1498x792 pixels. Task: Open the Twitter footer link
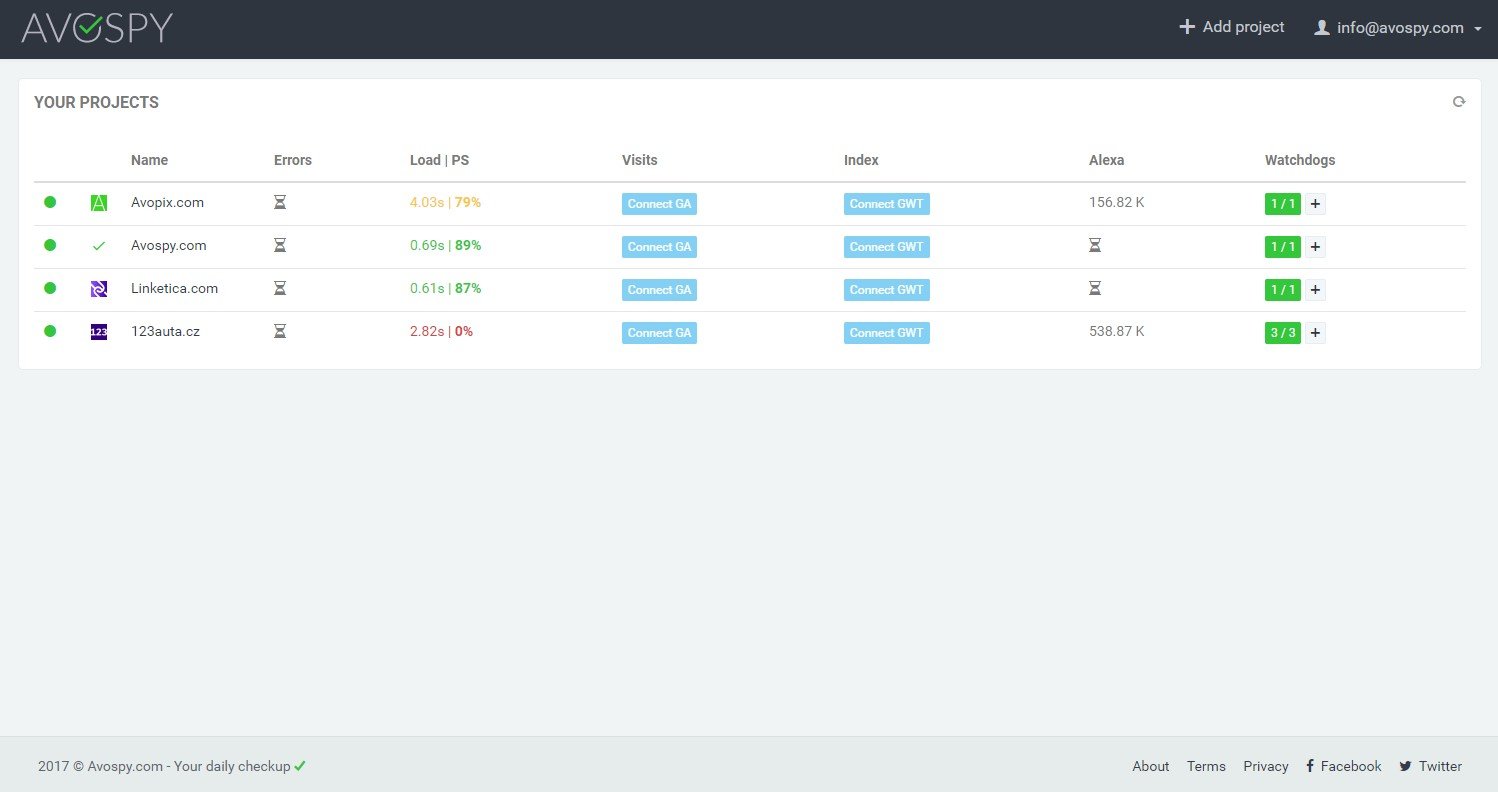1431,766
